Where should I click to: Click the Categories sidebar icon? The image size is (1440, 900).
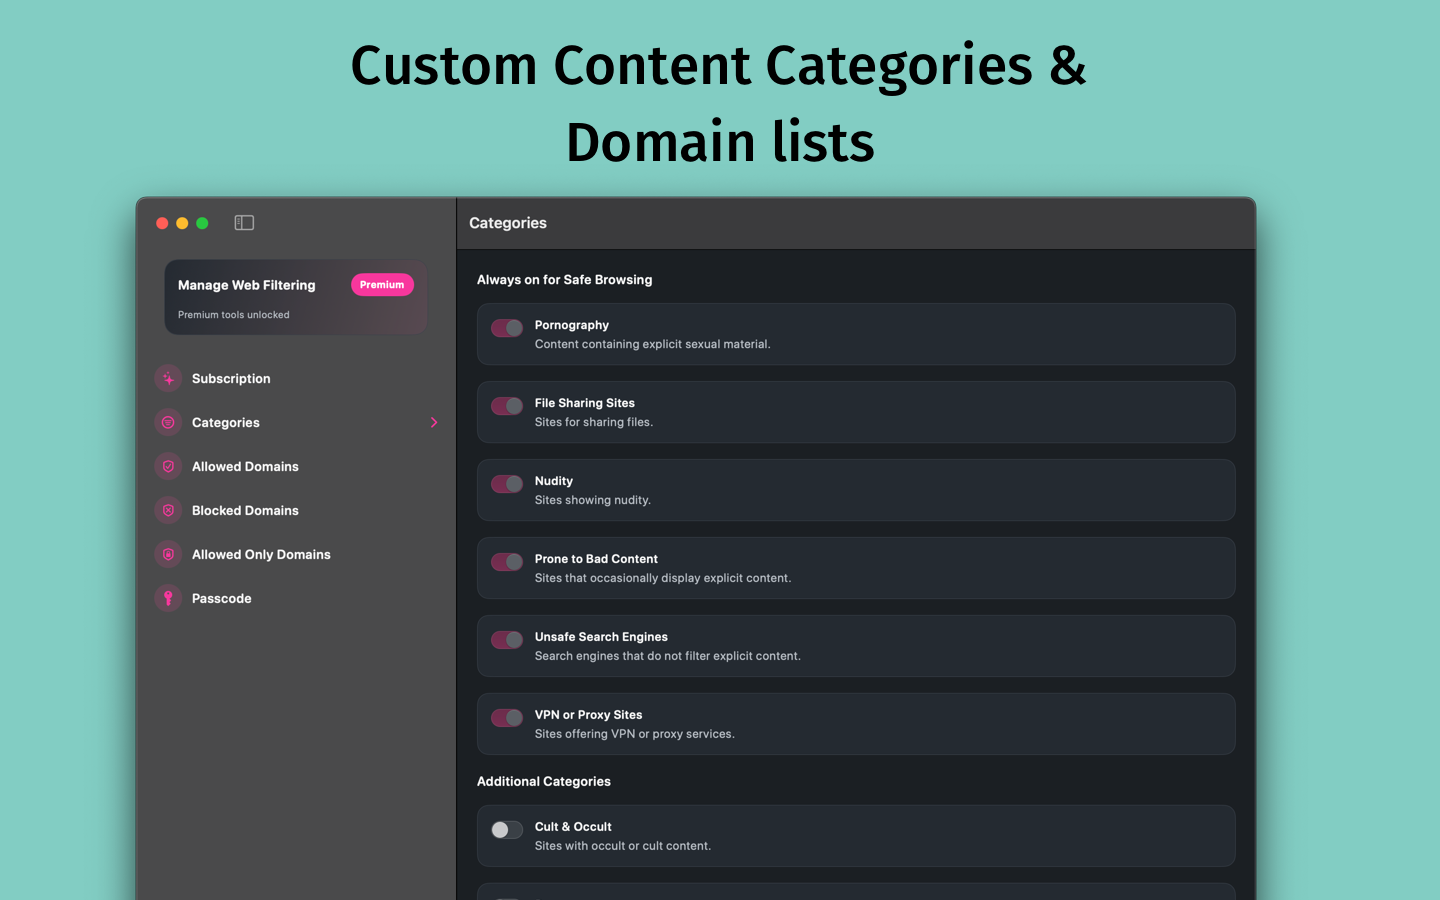[168, 423]
